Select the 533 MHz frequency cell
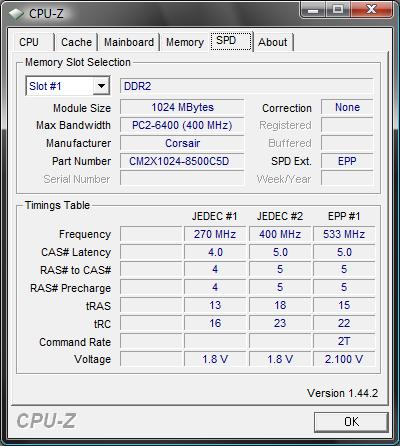Viewport: 400px width, 446px height. [344, 234]
